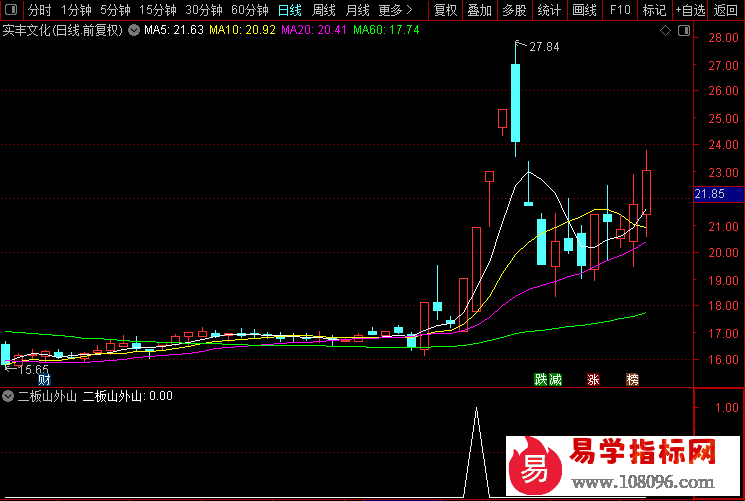This screenshot has width=745, height=501.
Task: Click the current price 21.85 tag
Action: [x=719, y=194]
